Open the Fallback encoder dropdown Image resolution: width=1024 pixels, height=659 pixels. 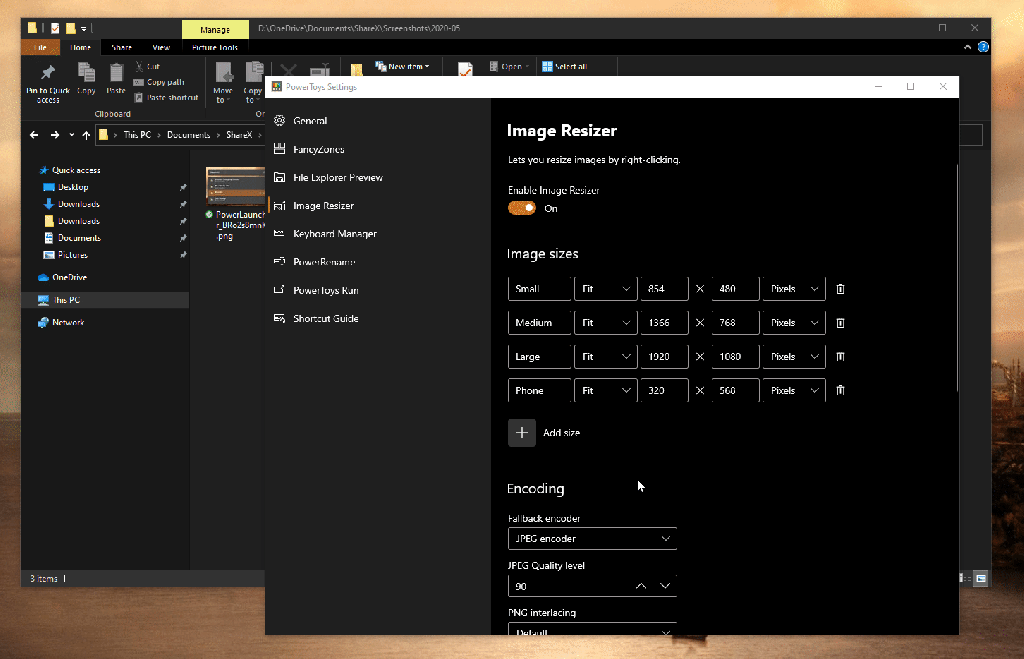pos(592,539)
